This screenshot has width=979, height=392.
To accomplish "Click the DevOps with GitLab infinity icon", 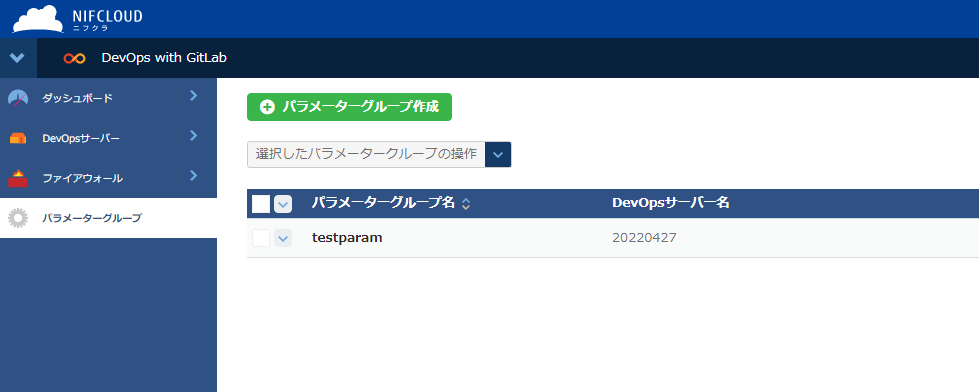I will pos(74,58).
